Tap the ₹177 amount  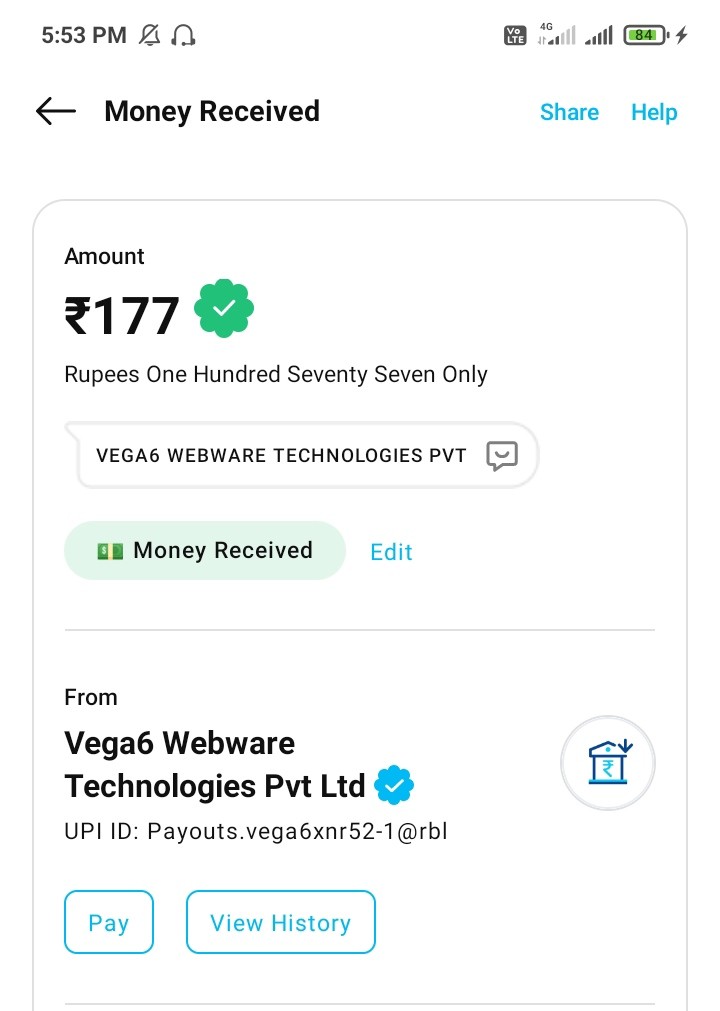pyautogui.click(x=122, y=316)
